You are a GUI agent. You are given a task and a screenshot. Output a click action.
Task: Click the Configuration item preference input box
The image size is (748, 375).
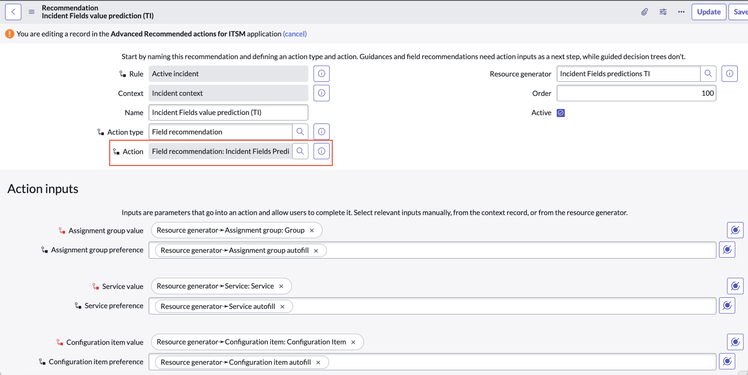(432, 362)
